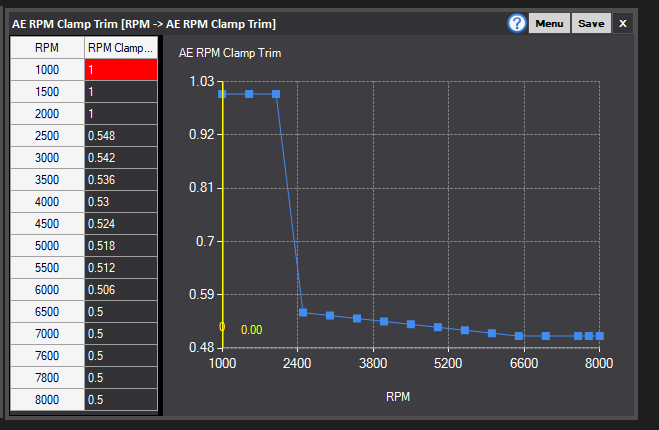Save the AE RPM Clamp Trim table

click(x=591, y=24)
